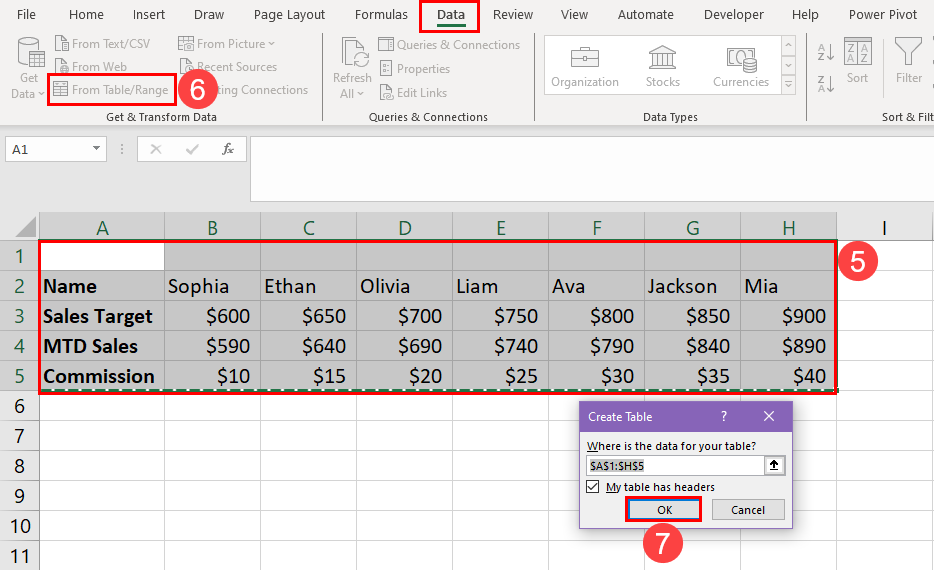934x570 pixels.
Task: Select row 3 header
Action: tap(19, 316)
